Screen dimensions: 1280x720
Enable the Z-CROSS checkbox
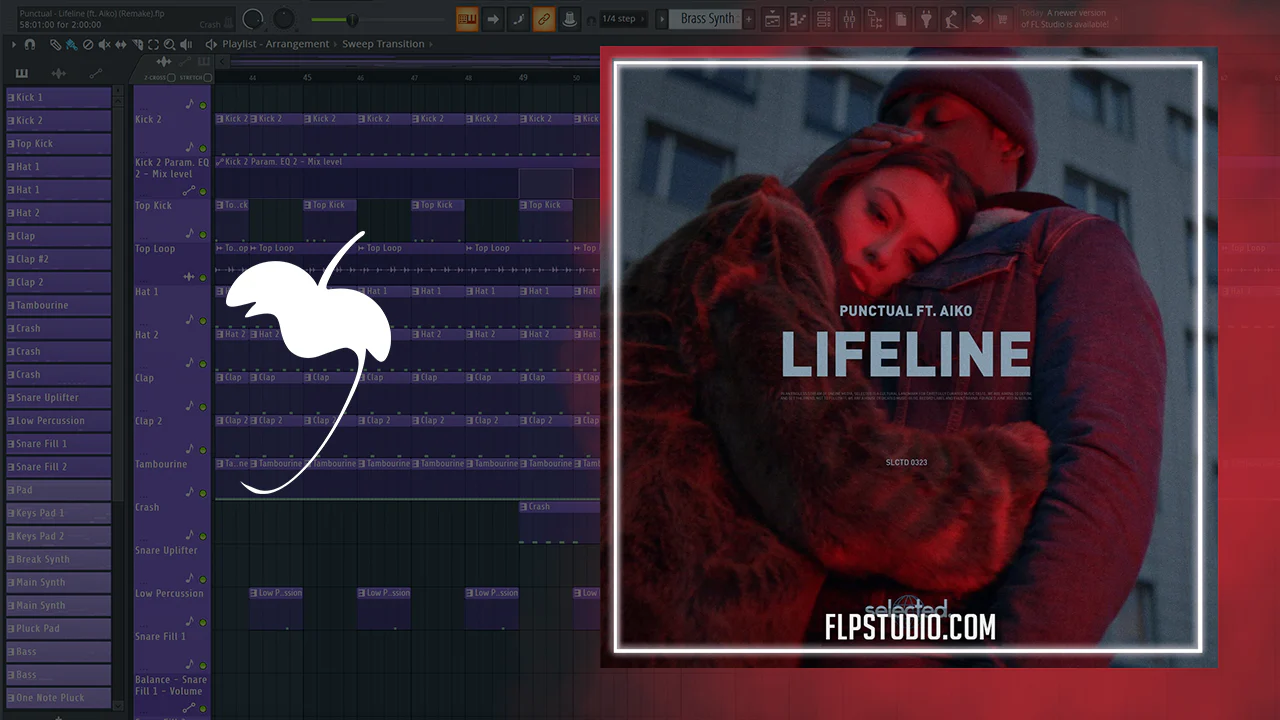[x=172, y=77]
